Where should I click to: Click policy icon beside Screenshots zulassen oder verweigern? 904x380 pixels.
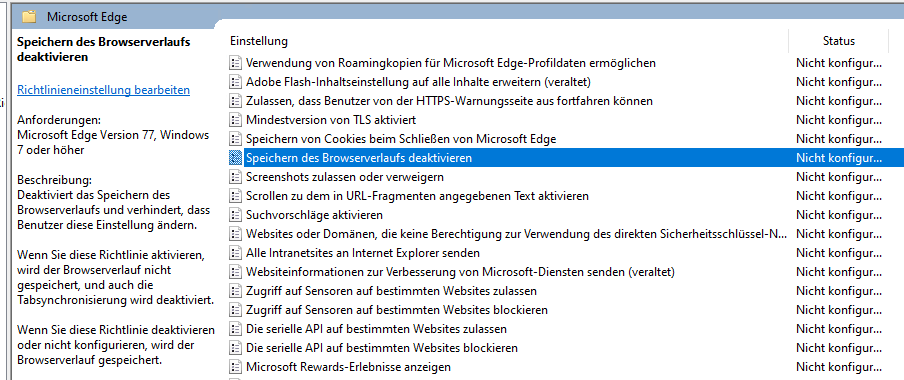pos(235,177)
